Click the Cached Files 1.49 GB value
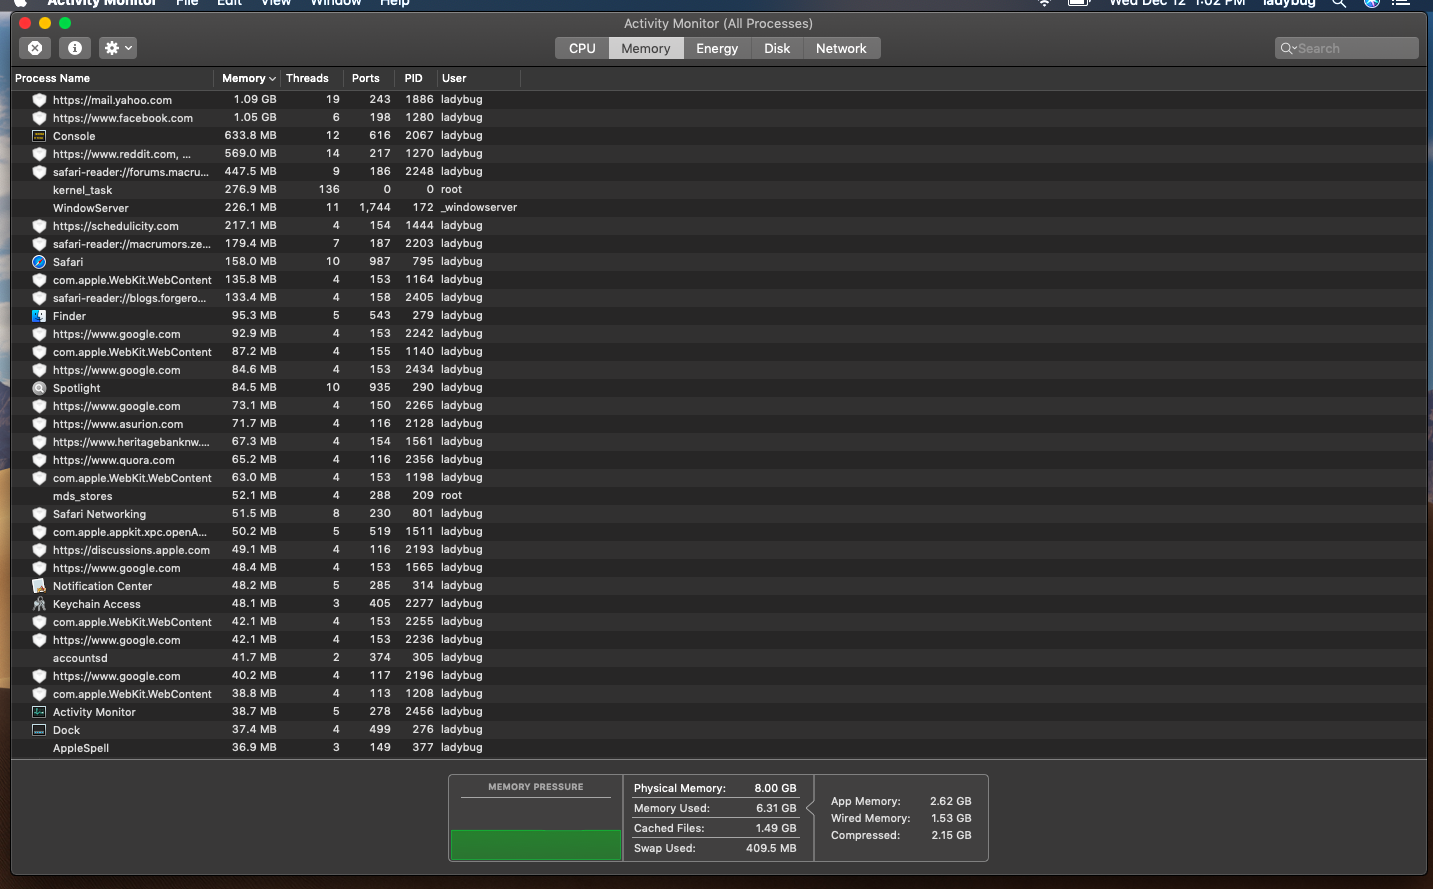1433x889 pixels. [776, 828]
